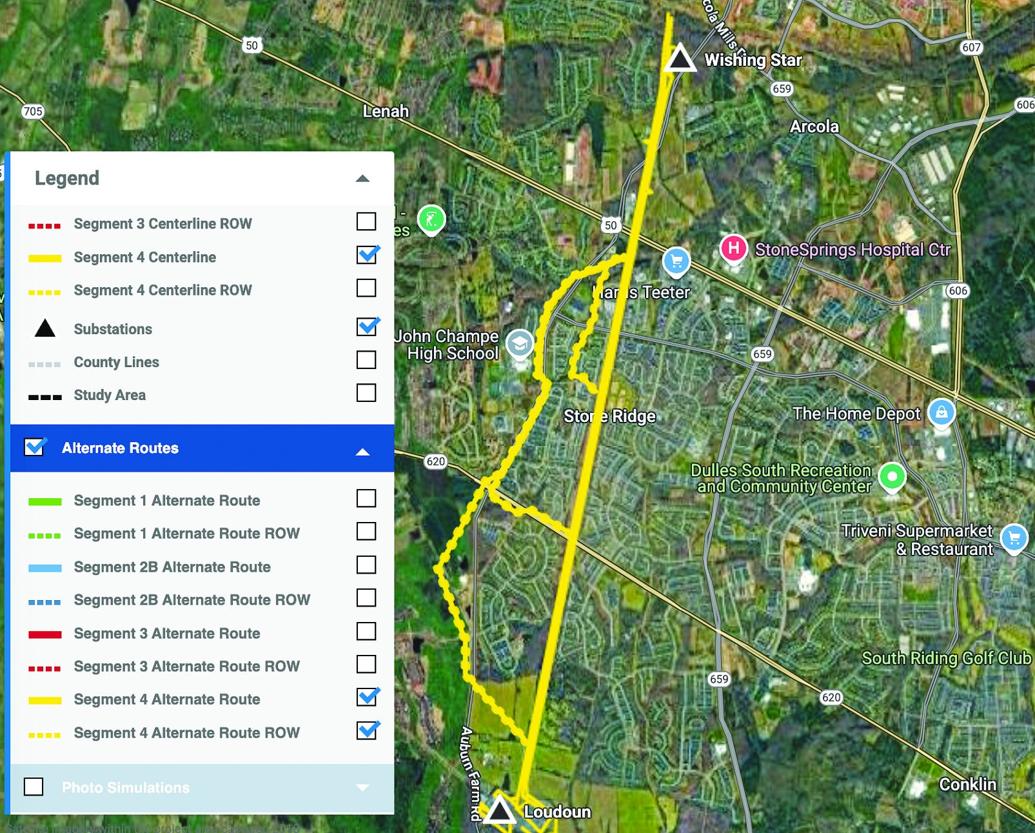Expand the Photo Simulations section

point(363,787)
